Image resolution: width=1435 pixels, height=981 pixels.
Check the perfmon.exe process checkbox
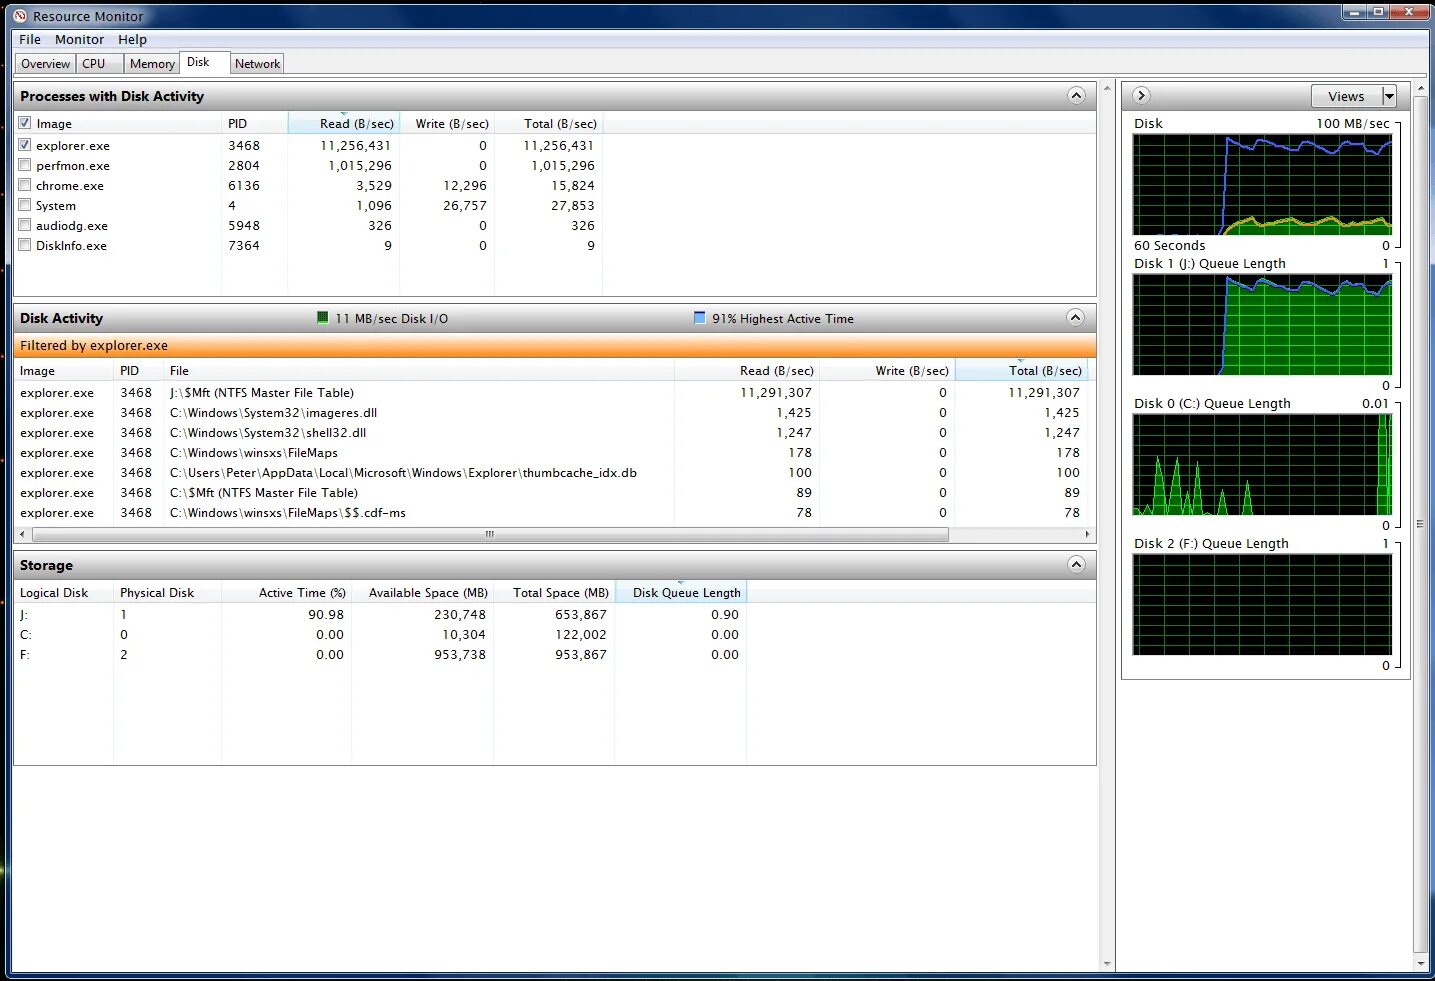[25, 165]
